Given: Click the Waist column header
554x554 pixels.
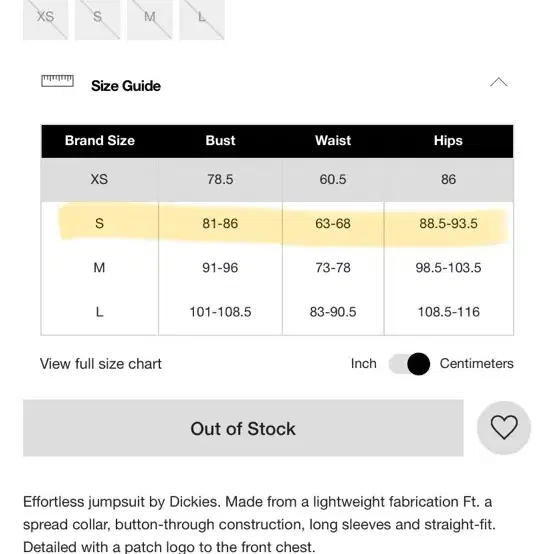Looking at the screenshot, I should tap(333, 141).
